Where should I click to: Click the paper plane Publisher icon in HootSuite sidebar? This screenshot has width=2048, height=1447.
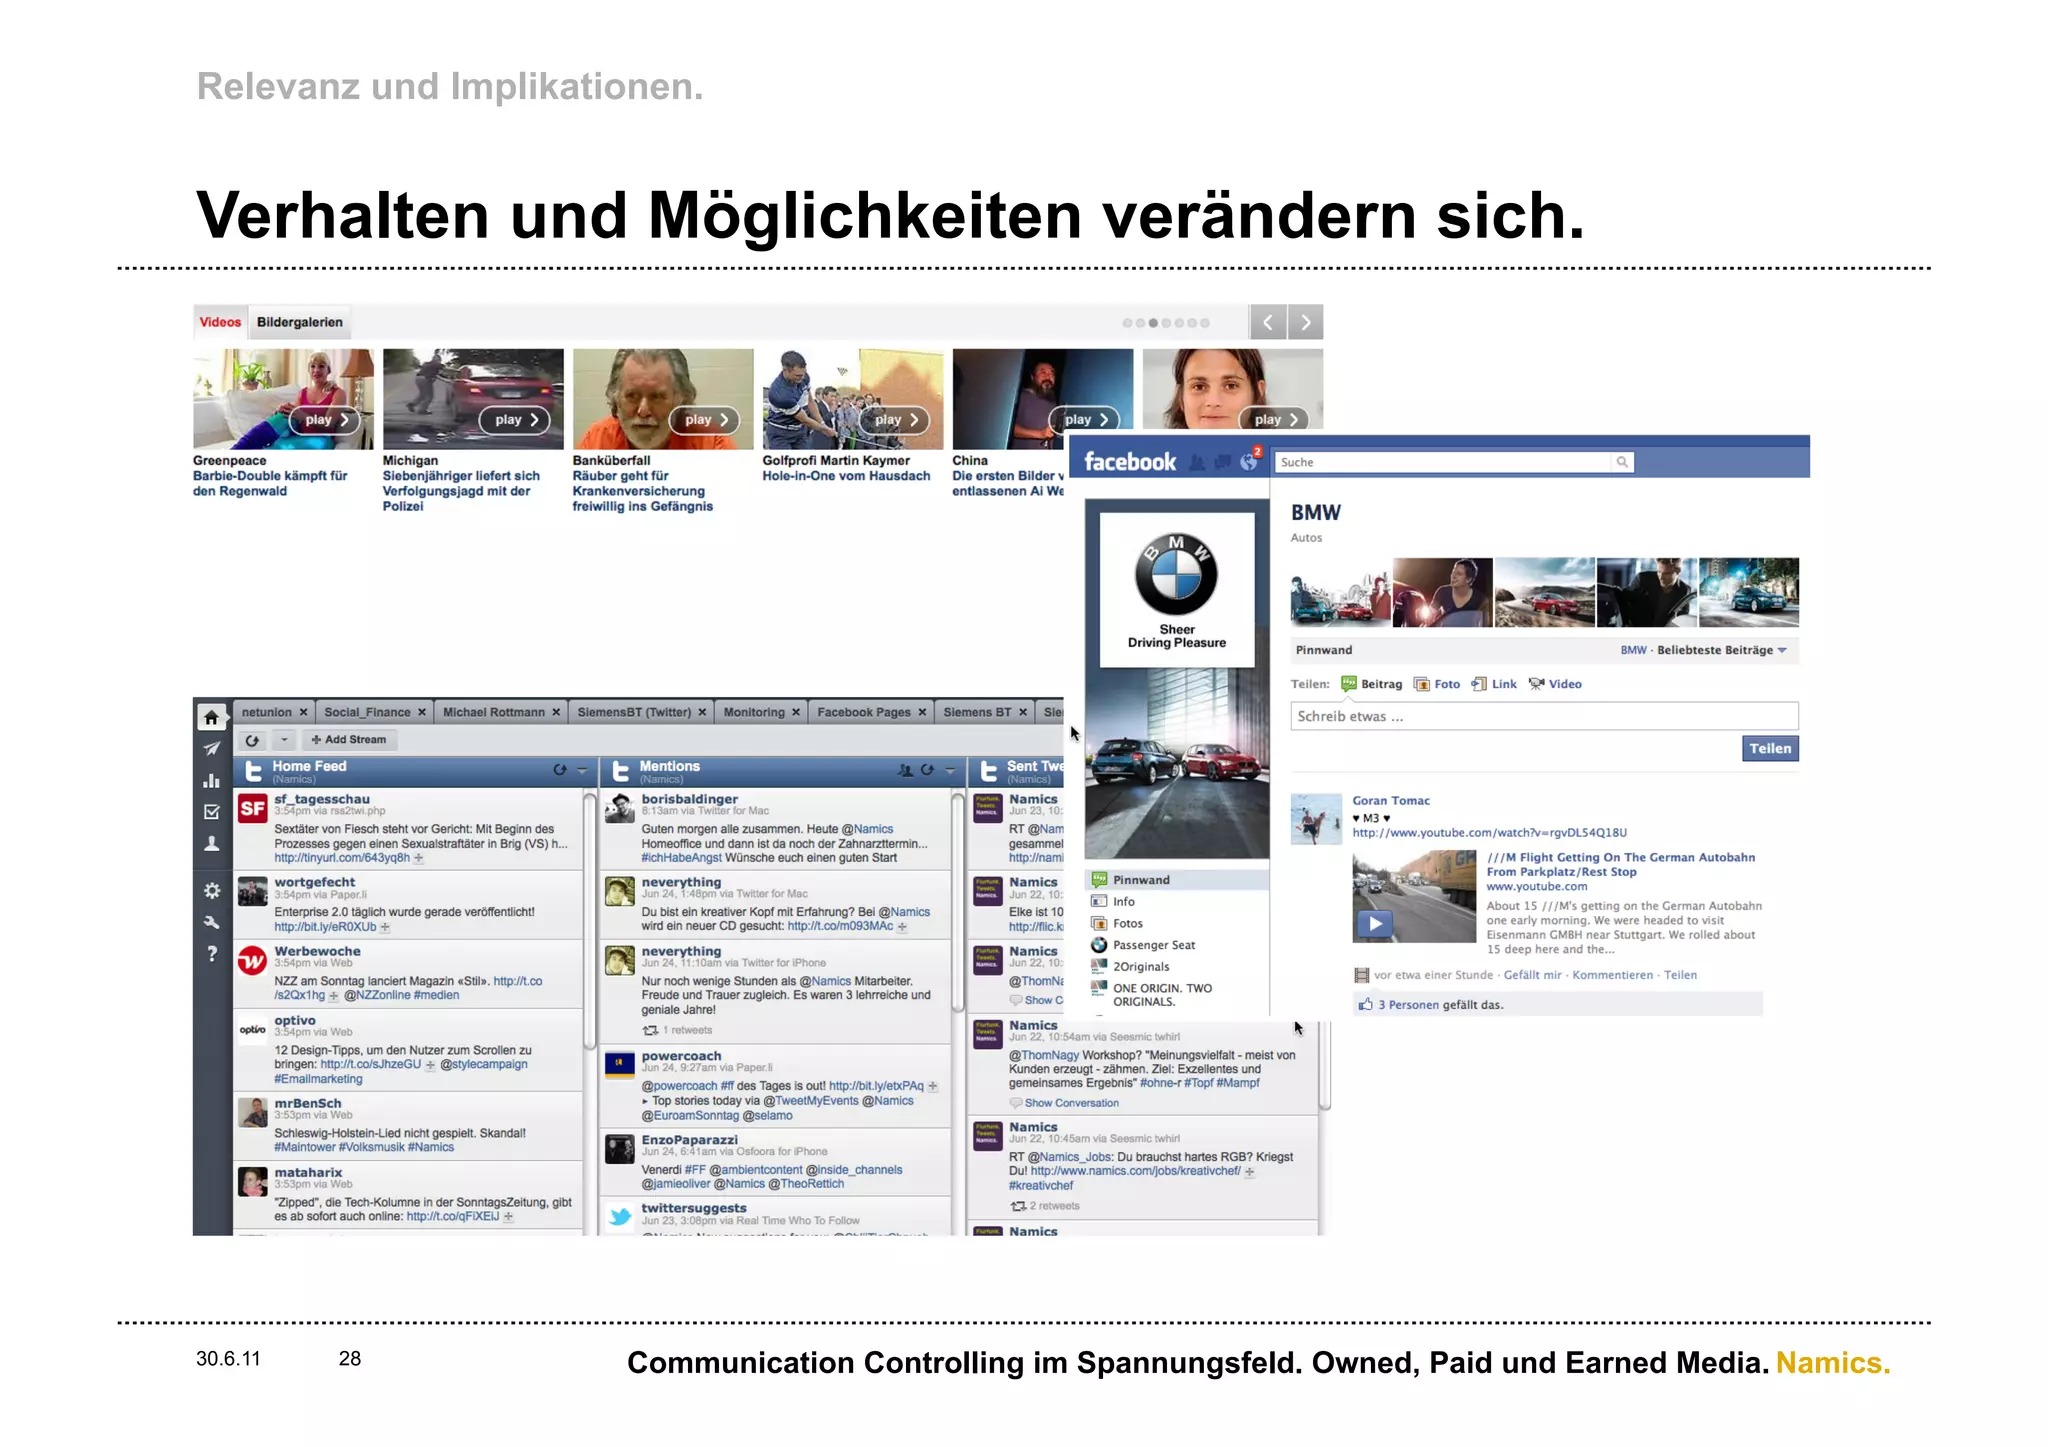(211, 748)
